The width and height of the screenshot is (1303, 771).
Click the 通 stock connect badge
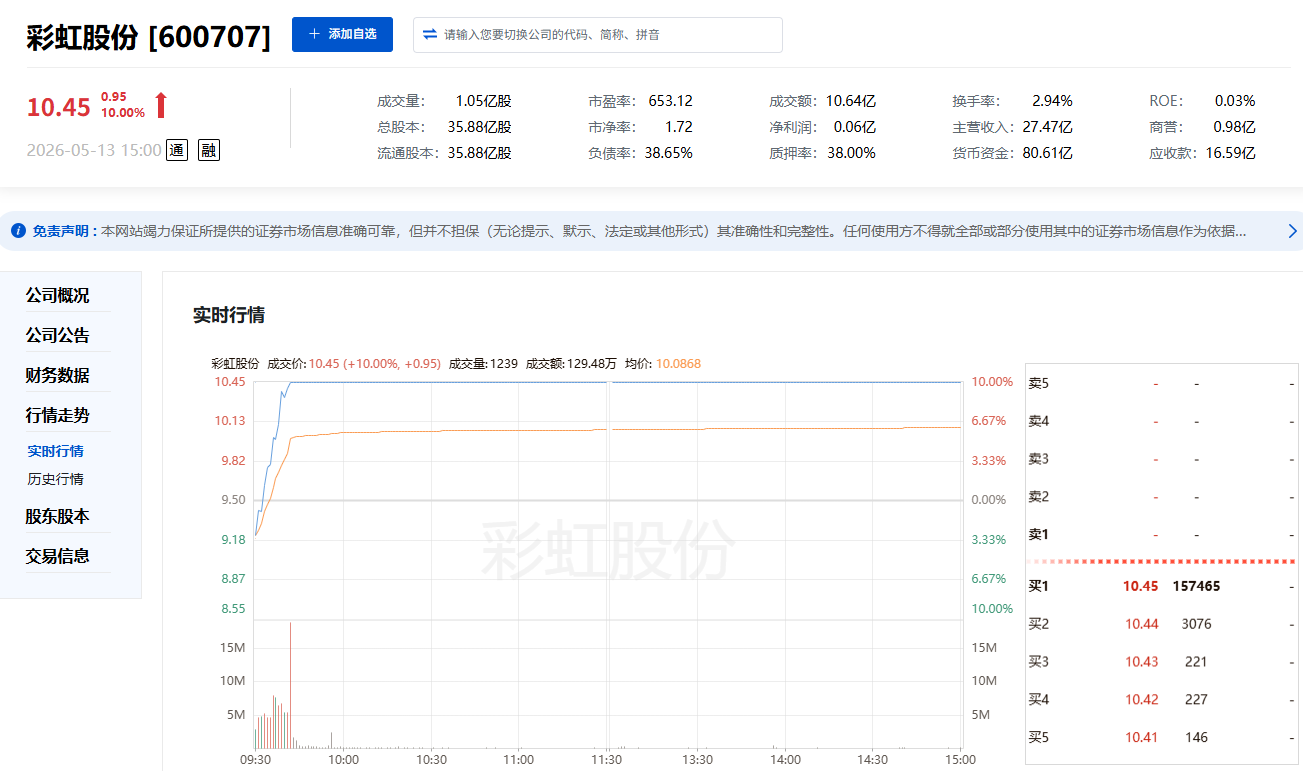click(x=176, y=150)
